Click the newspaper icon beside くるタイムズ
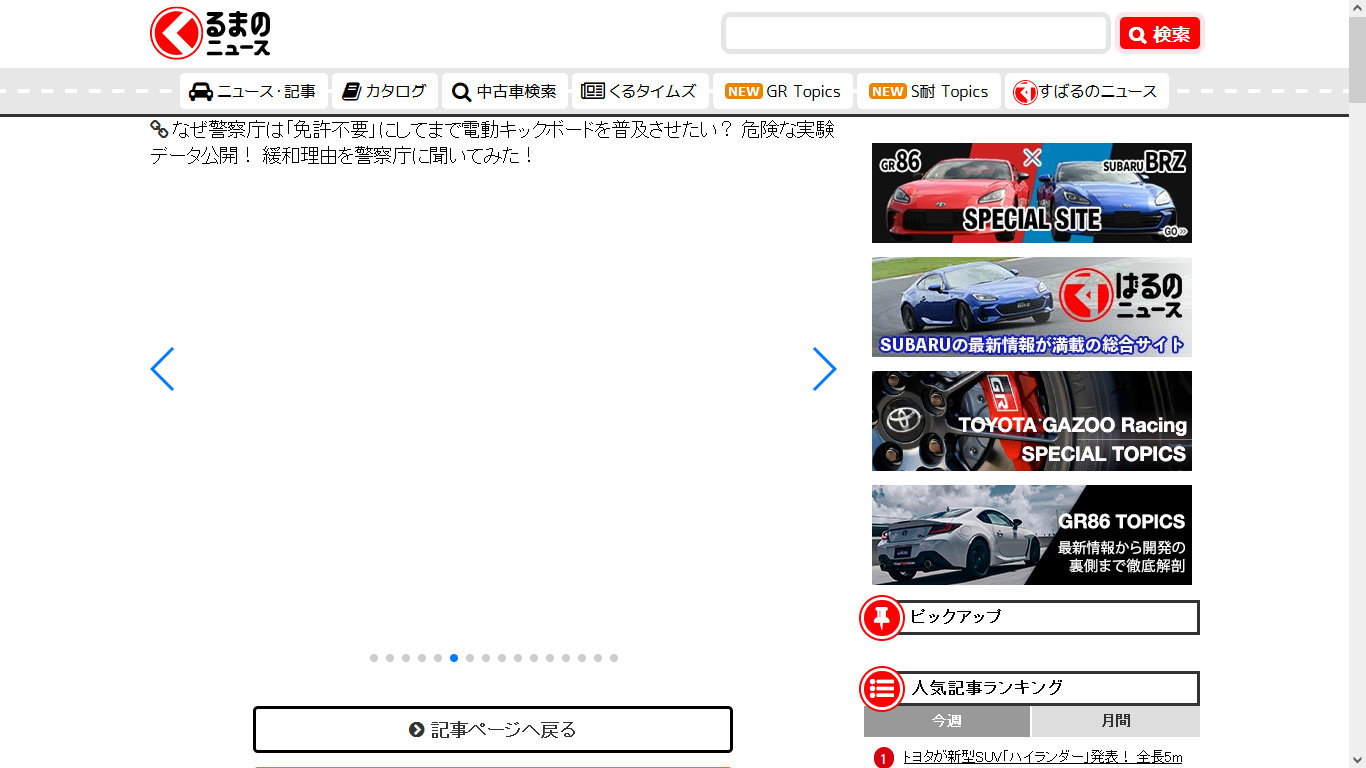This screenshot has width=1366, height=768. pyautogui.click(x=592, y=91)
